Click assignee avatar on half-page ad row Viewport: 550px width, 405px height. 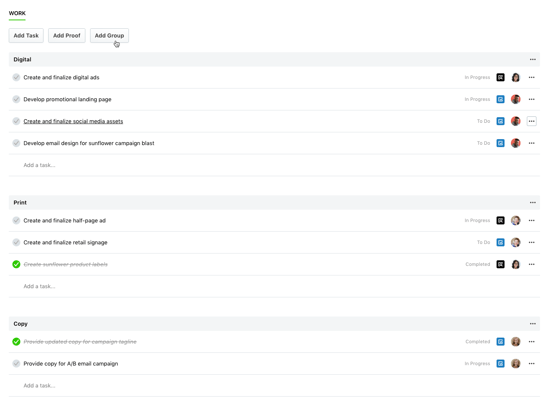(x=516, y=221)
